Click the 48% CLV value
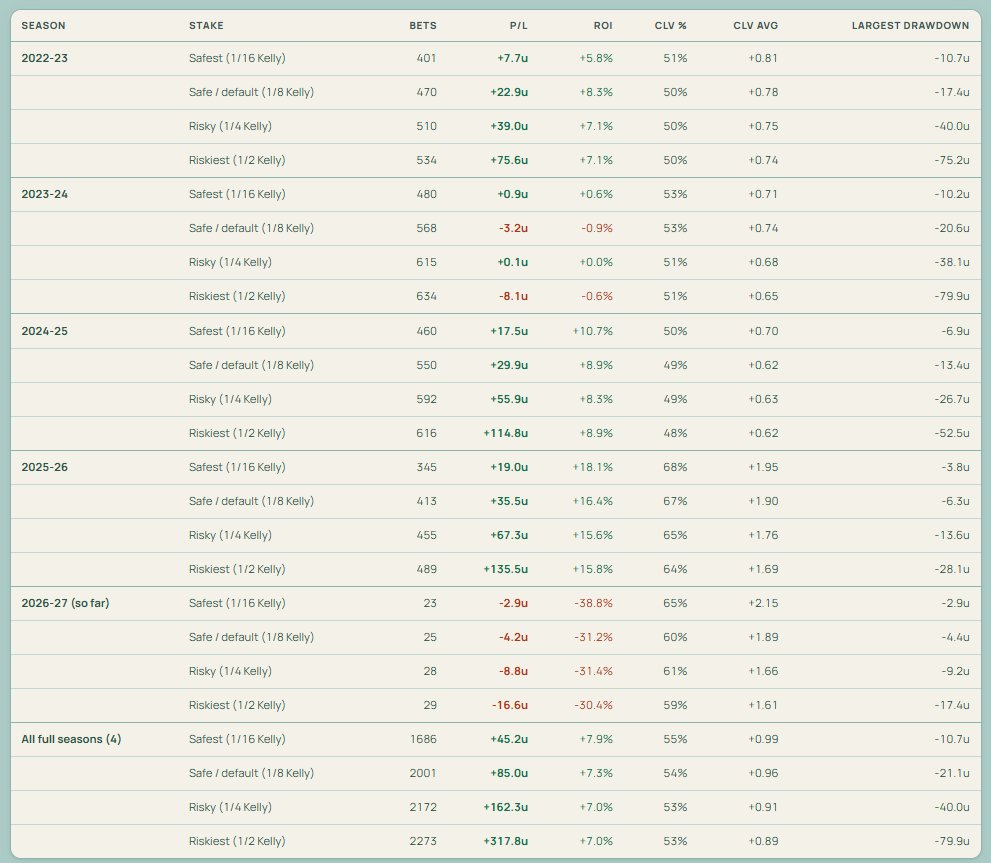The image size is (991, 863). tap(675, 433)
